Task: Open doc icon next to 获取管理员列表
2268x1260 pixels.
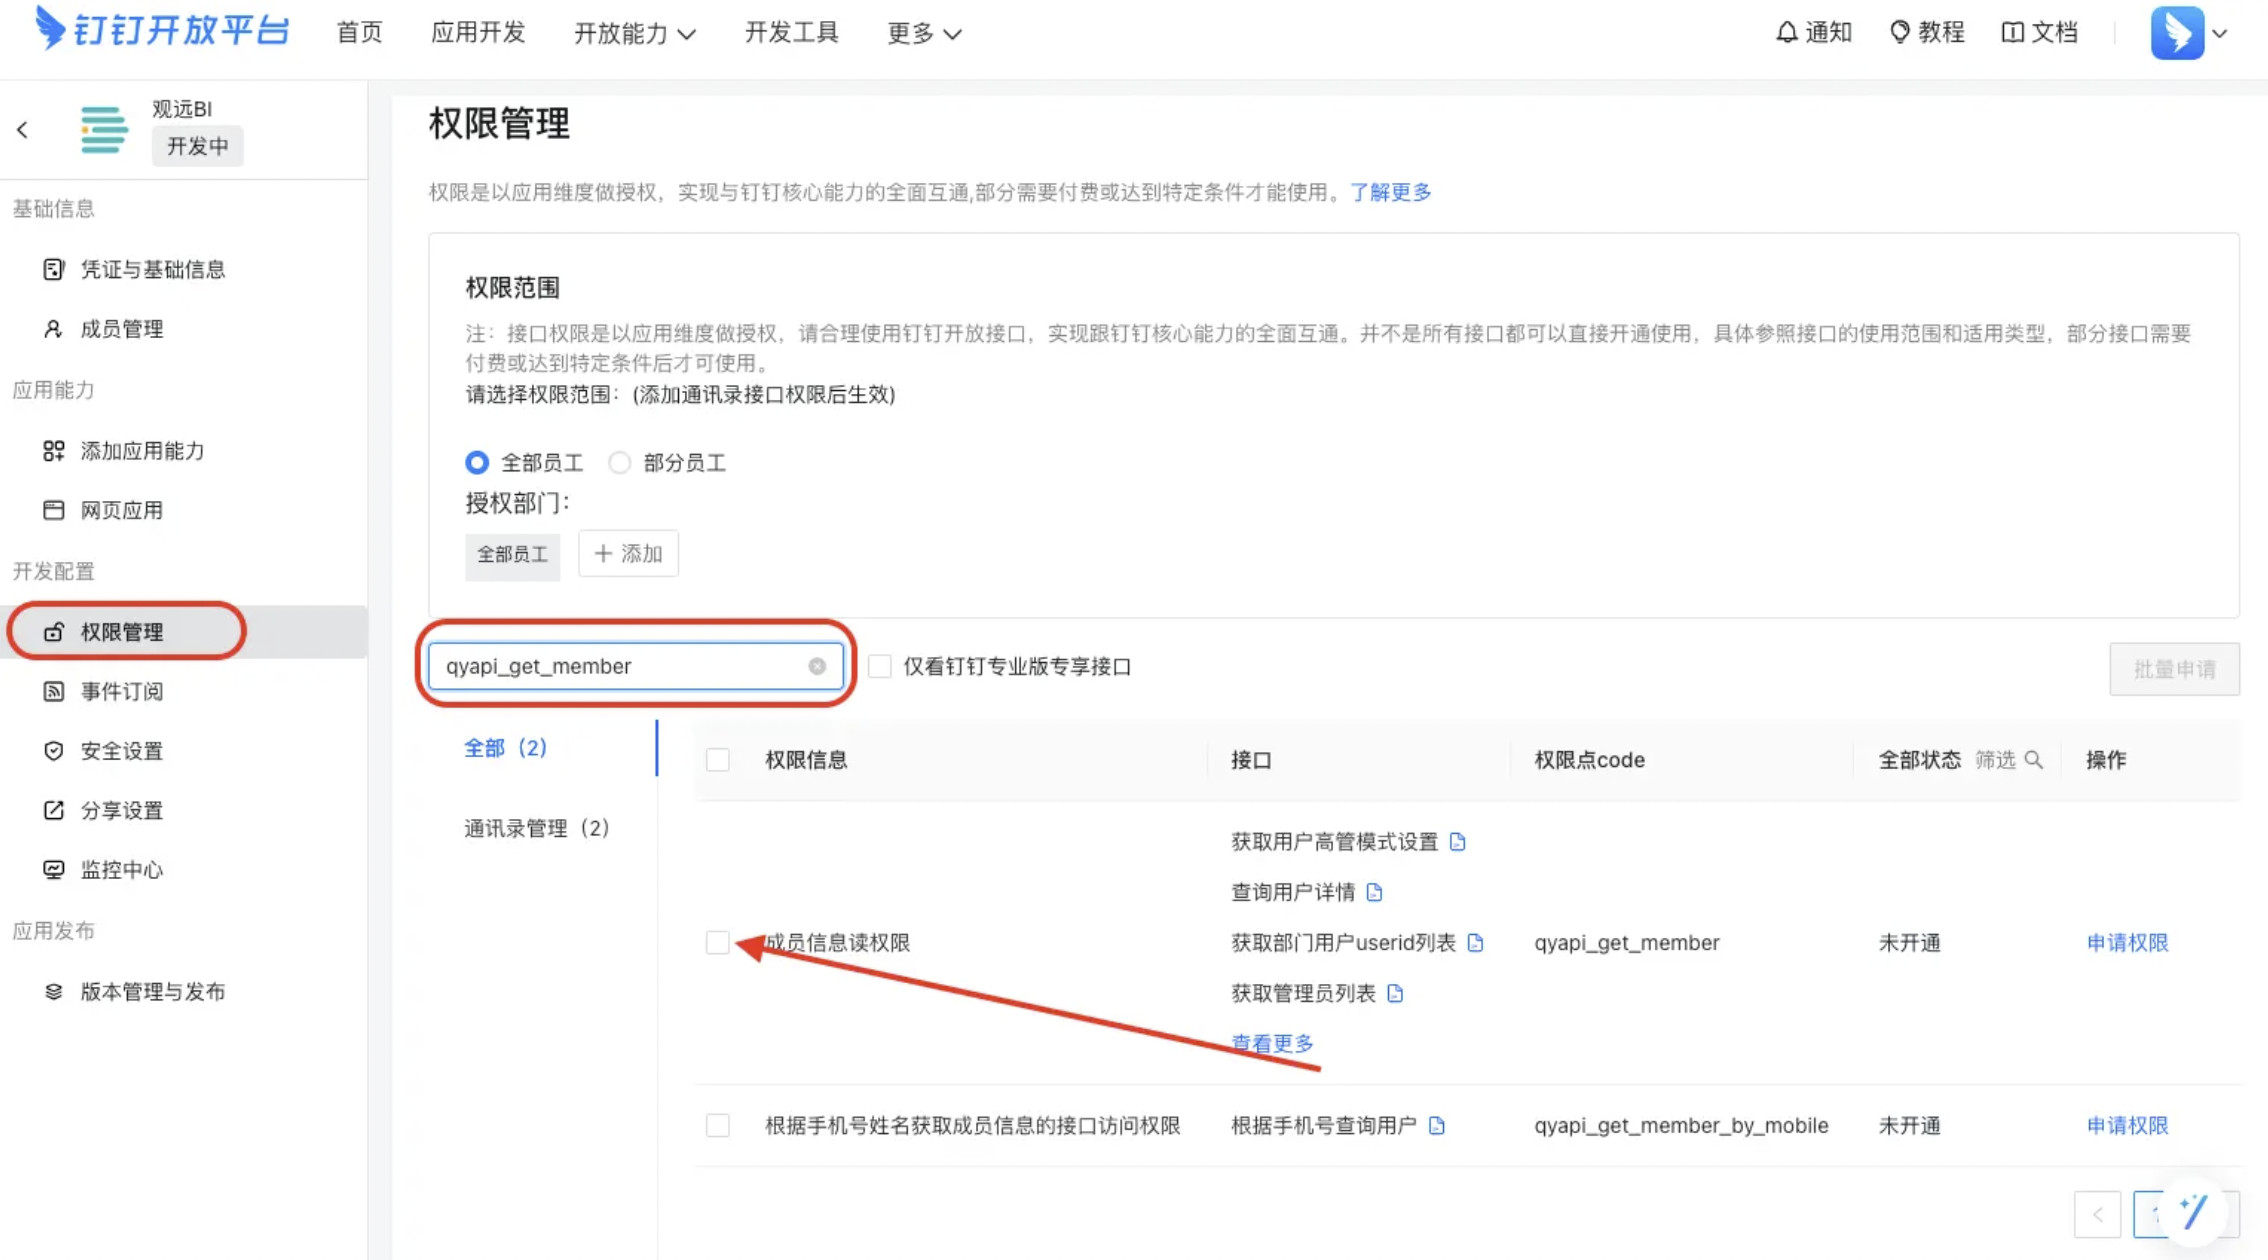Action: click(x=1395, y=993)
